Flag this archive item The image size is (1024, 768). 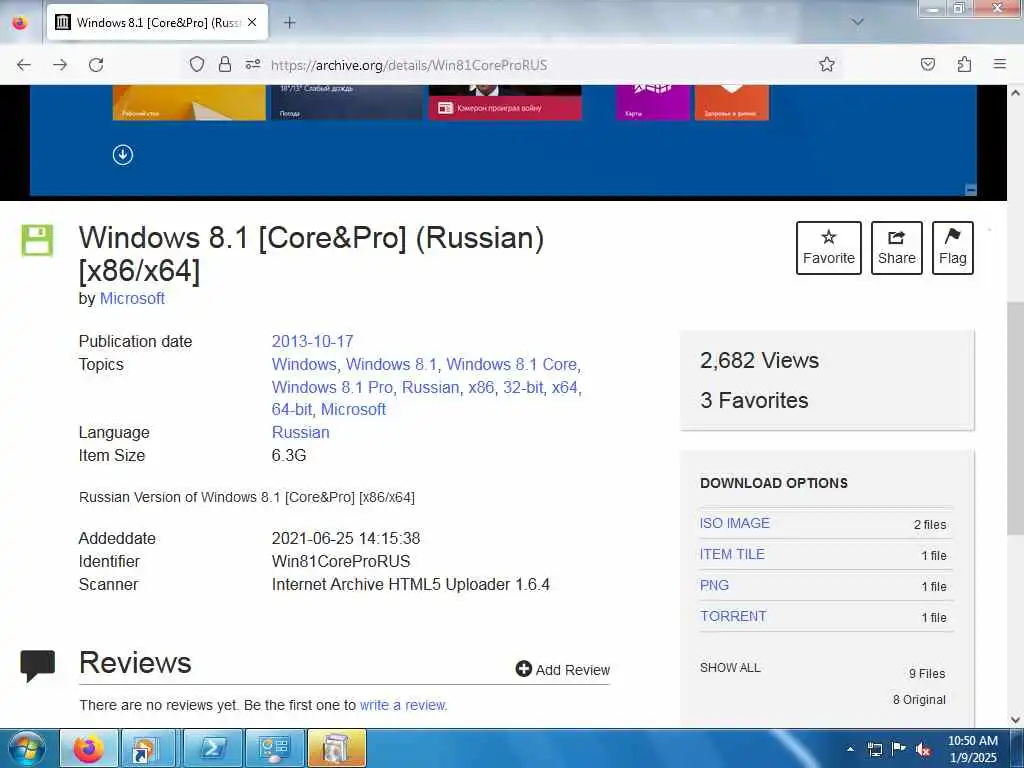coord(953,248)
